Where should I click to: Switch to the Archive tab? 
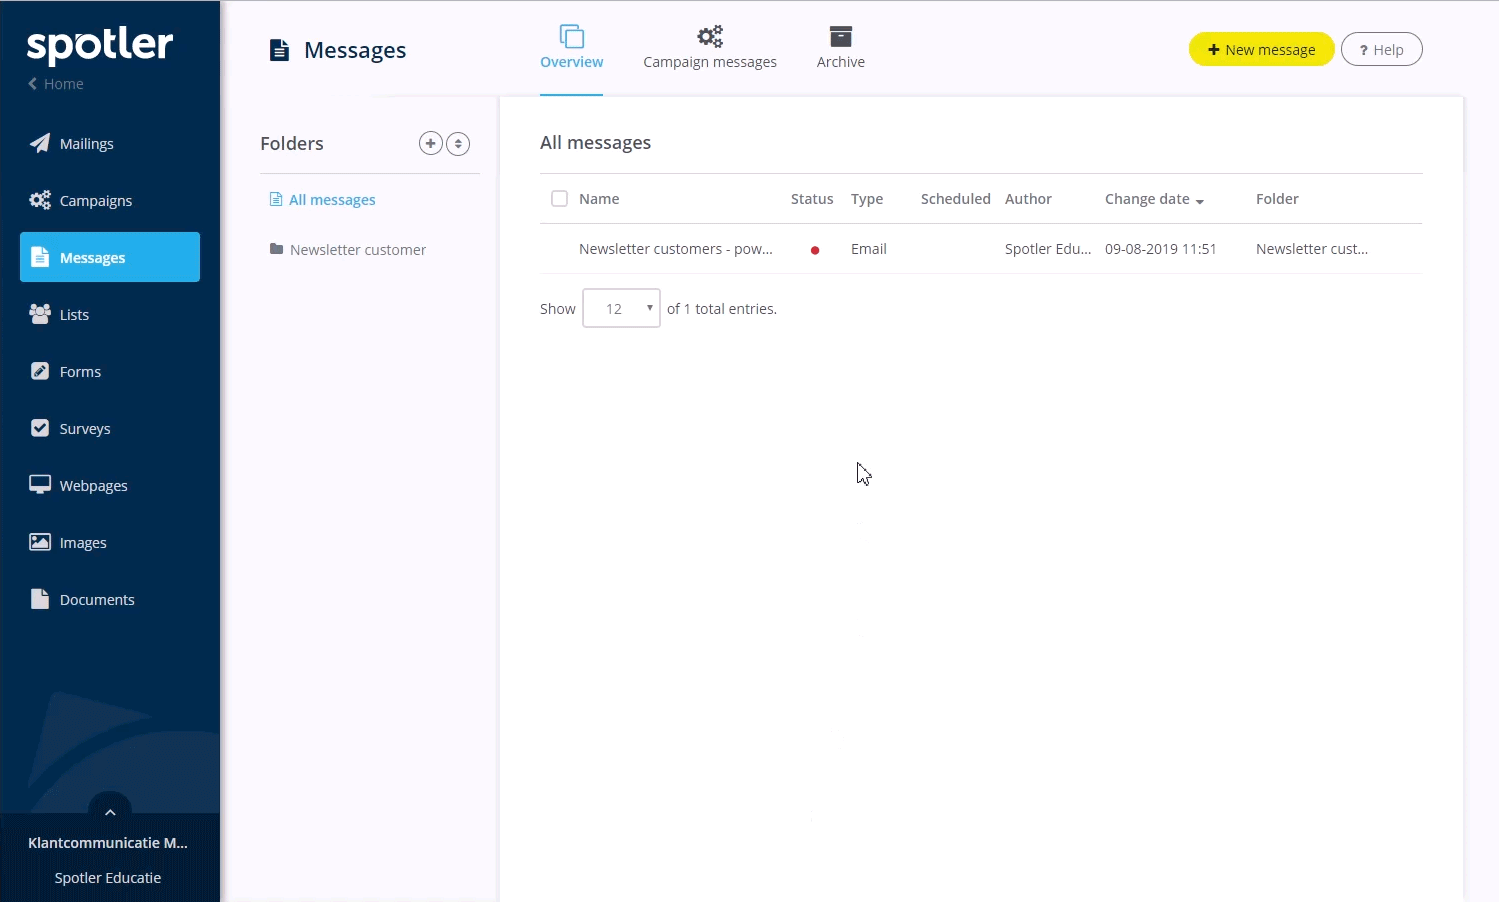(x=840, y=48)
